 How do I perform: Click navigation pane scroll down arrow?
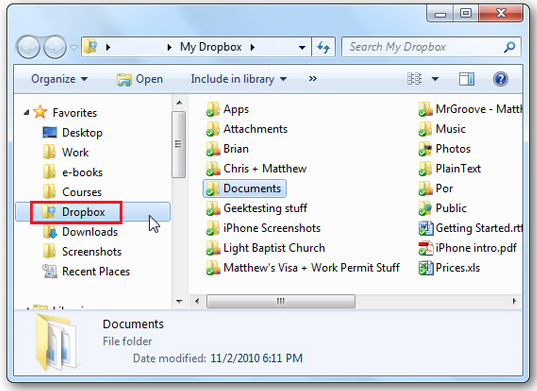click(x=179, y=301)
